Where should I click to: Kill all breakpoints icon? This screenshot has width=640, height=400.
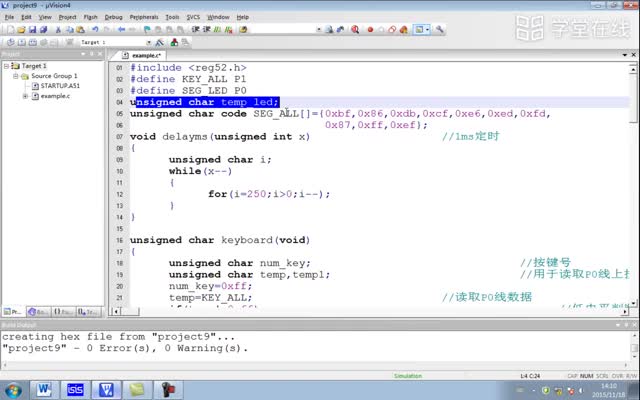(404, 29)
